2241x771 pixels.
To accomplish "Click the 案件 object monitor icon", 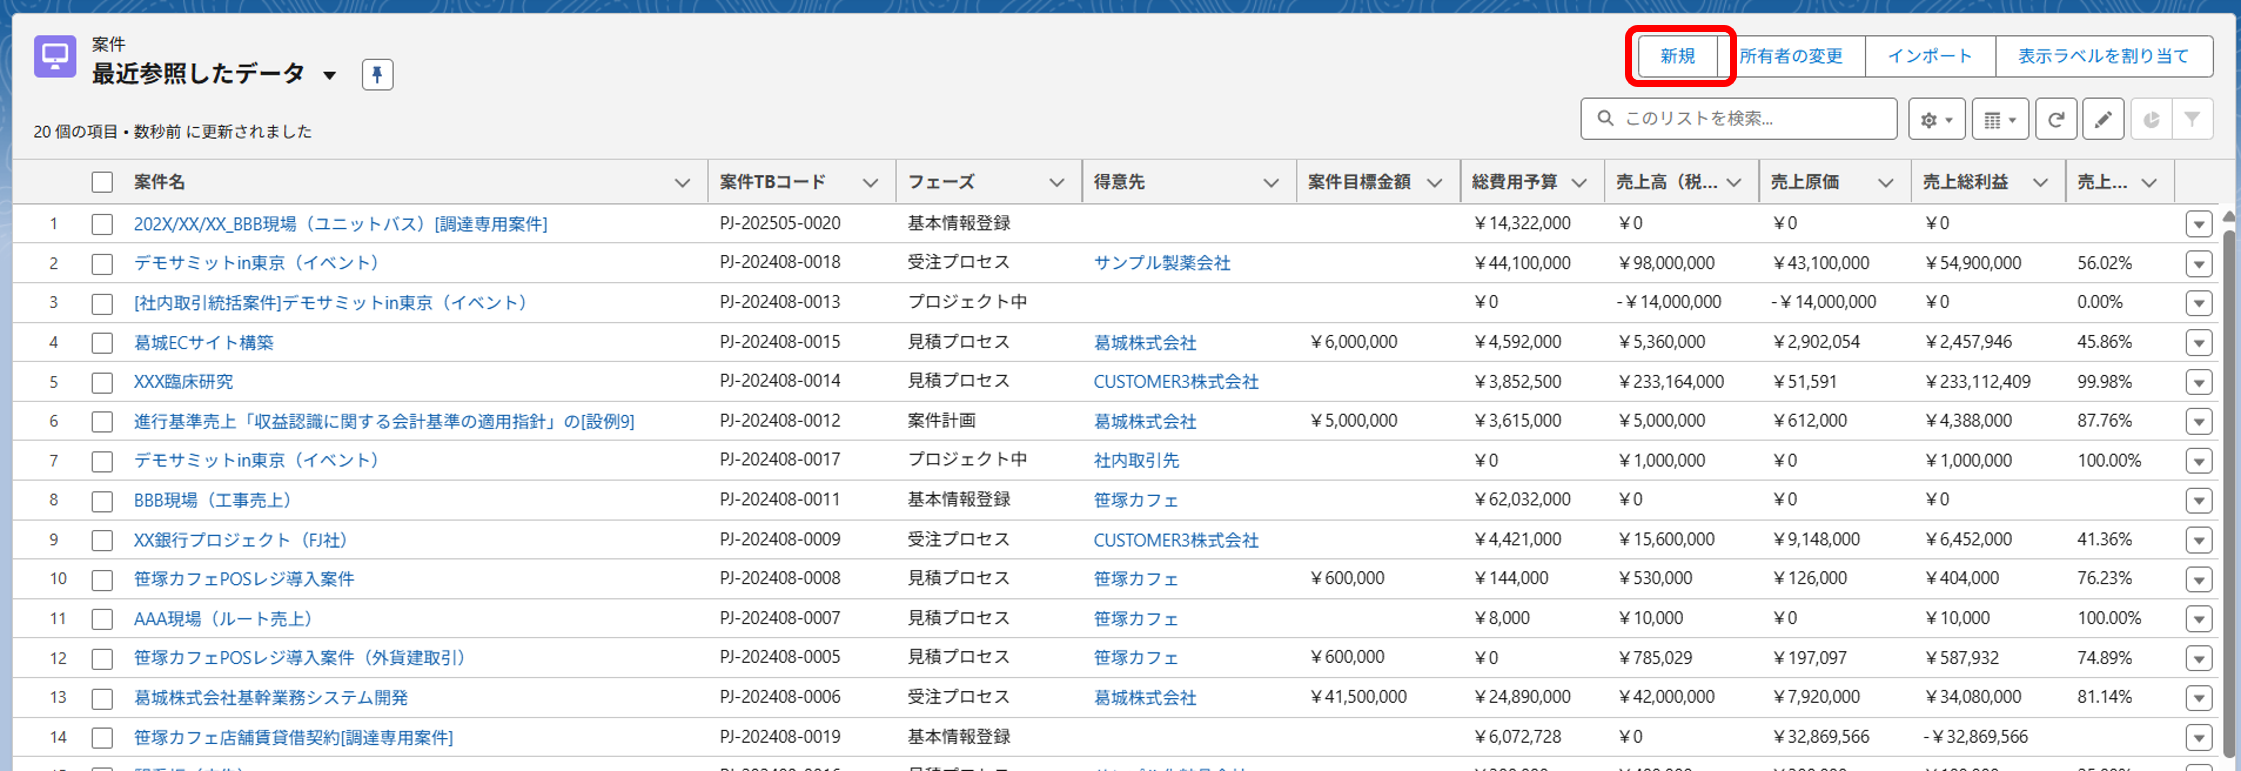I will 55,56.
